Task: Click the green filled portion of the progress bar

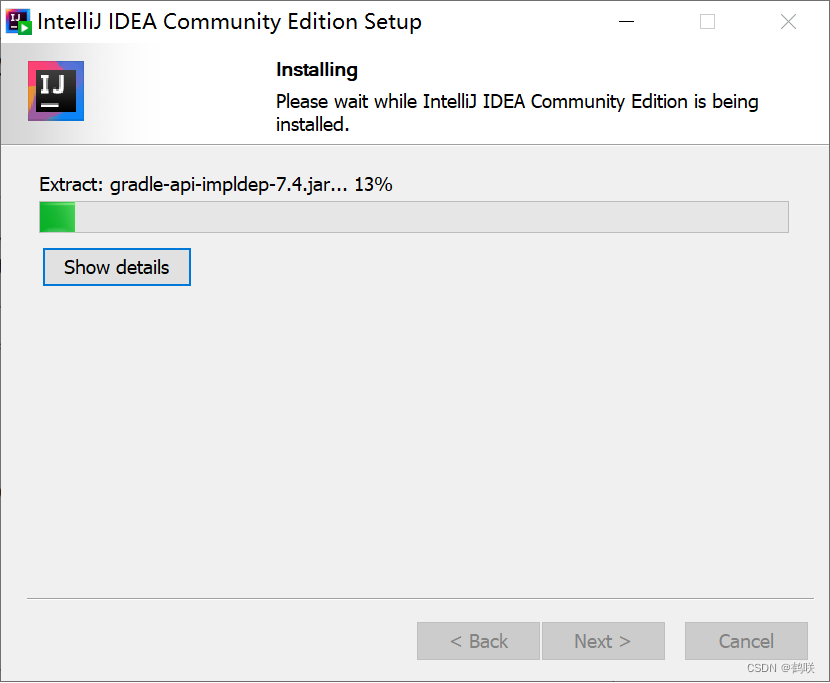Action: click(x=56, y=216)
